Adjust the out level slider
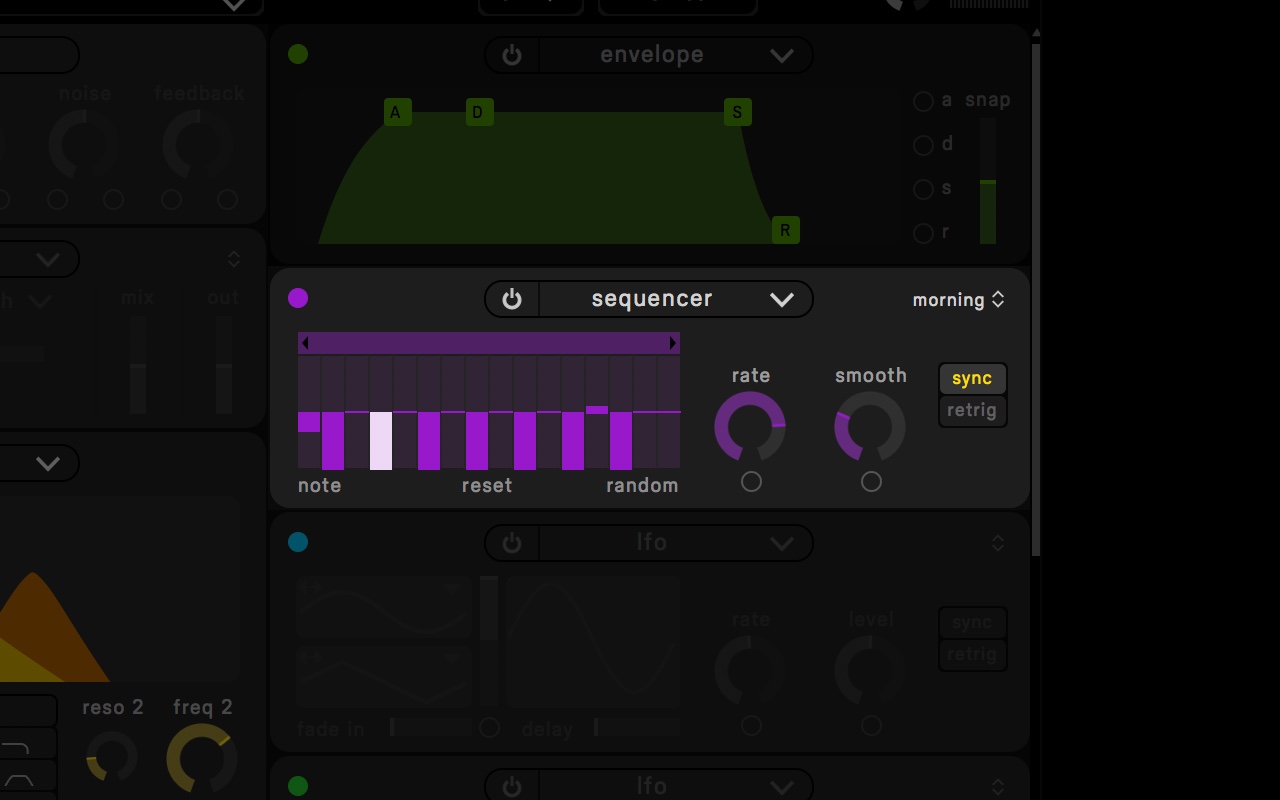The width and height of the screenshot is (1280, 800). tap(224, 365)
